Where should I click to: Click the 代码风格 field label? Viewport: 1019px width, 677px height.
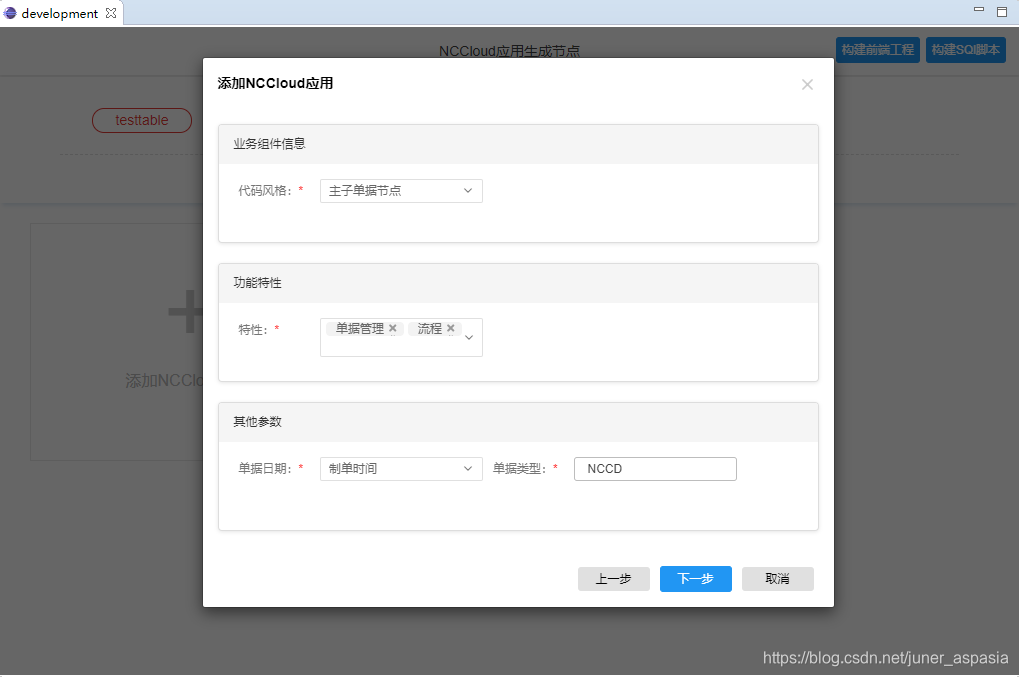point(265,190)
